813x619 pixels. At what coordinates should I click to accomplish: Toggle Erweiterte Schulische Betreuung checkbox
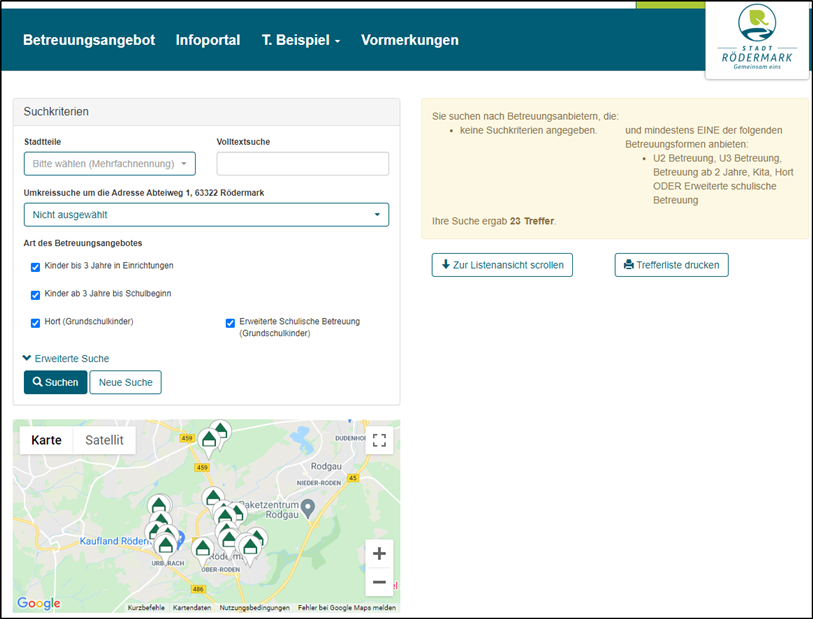230,323
